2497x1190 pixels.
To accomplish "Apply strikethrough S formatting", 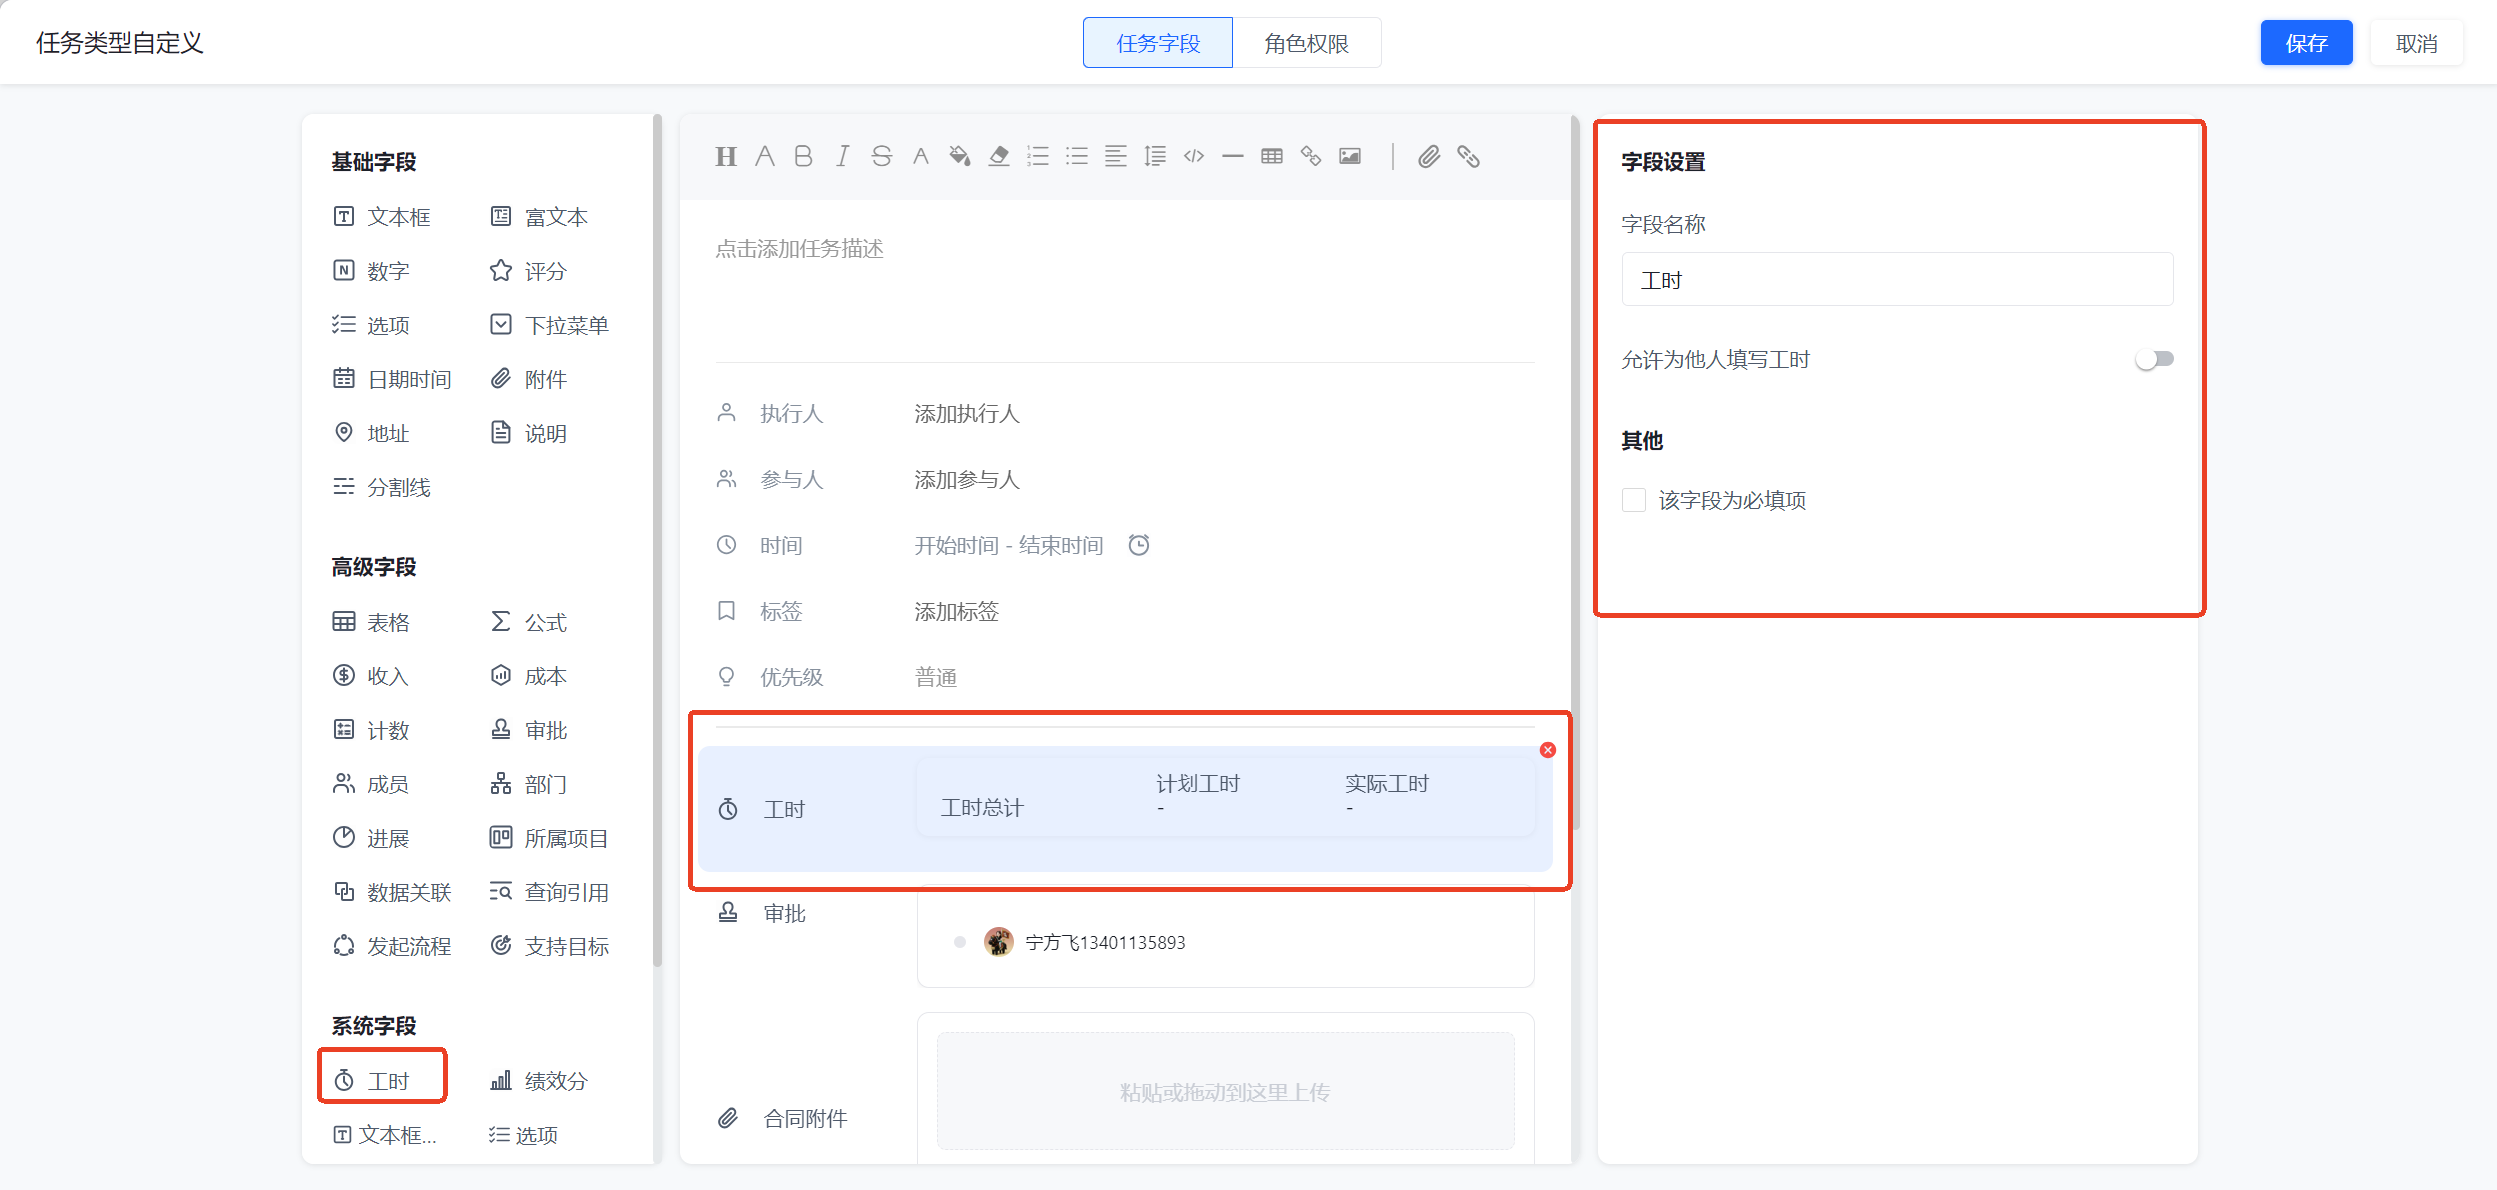I will 881,156.
